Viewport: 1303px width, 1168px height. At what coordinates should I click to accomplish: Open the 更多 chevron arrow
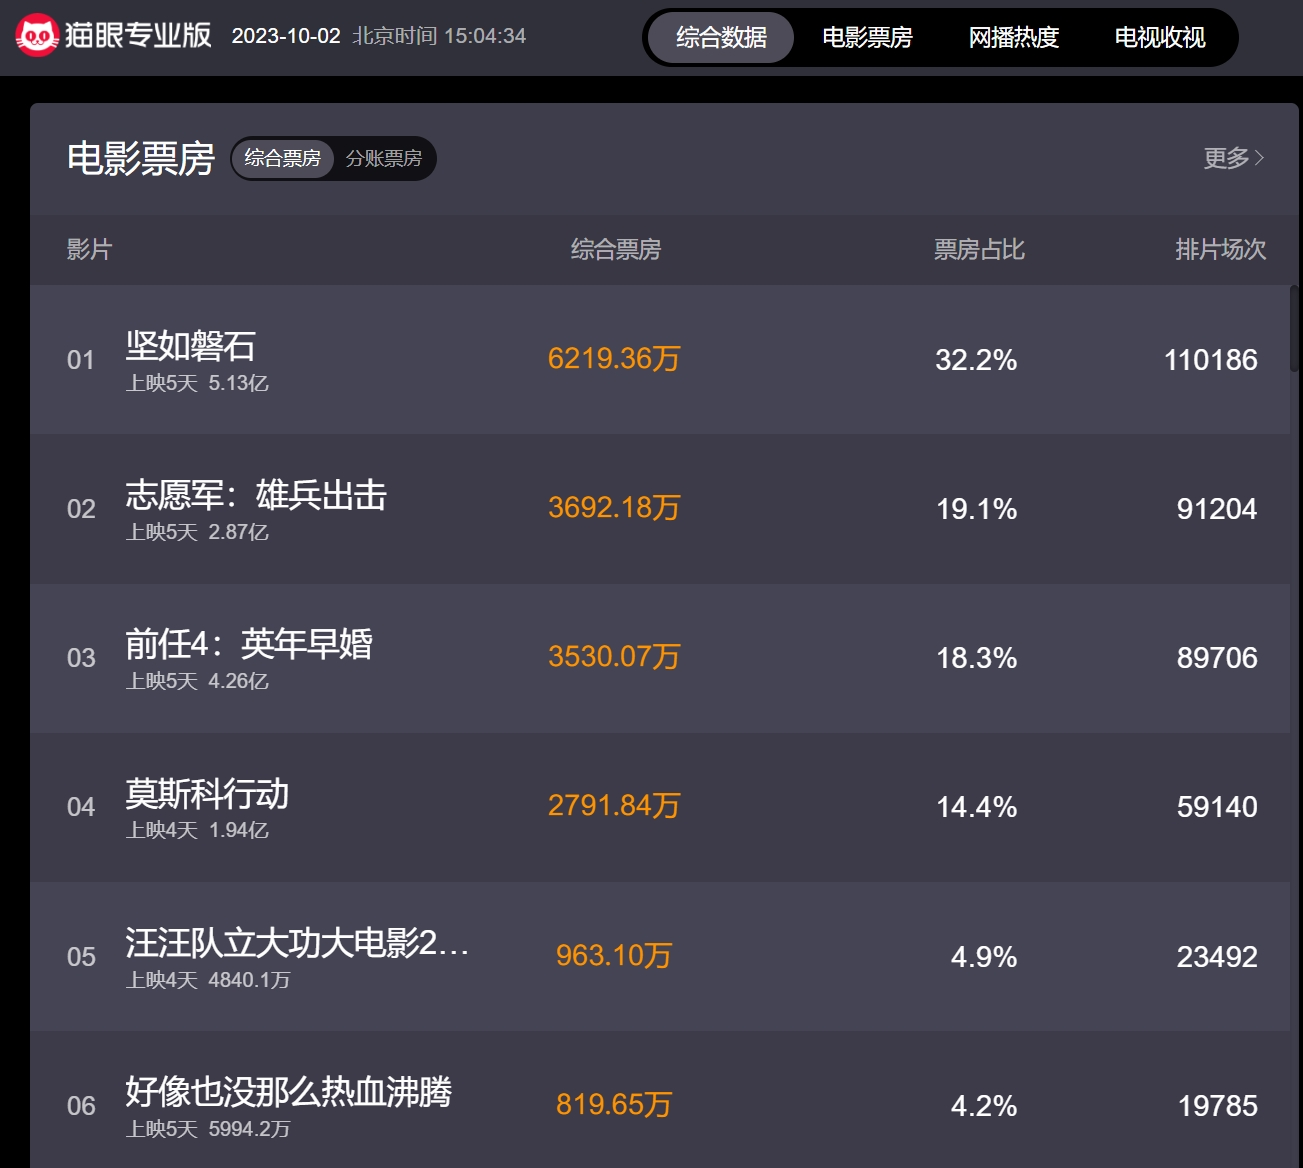(x=1259, y=158)
